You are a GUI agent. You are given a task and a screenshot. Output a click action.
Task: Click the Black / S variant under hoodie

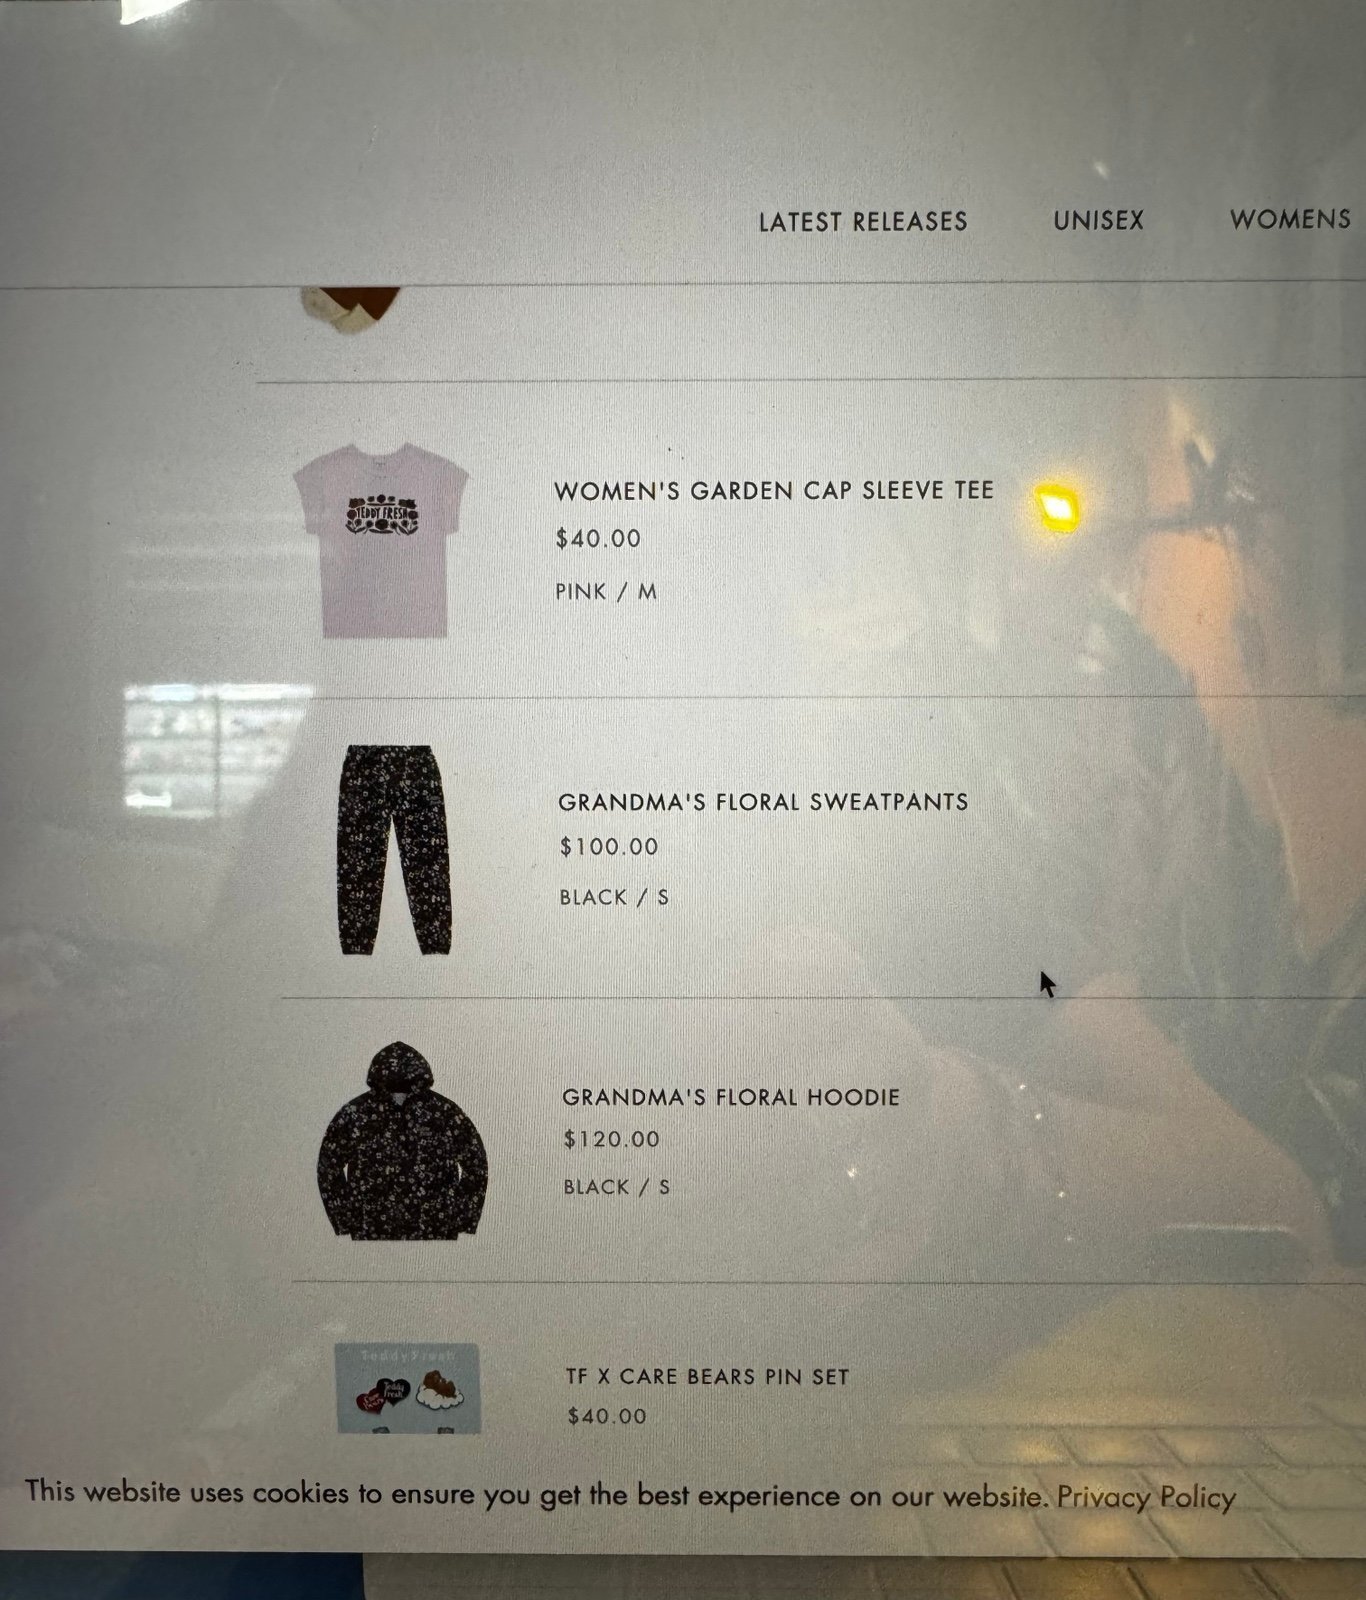click(617, 1187)
